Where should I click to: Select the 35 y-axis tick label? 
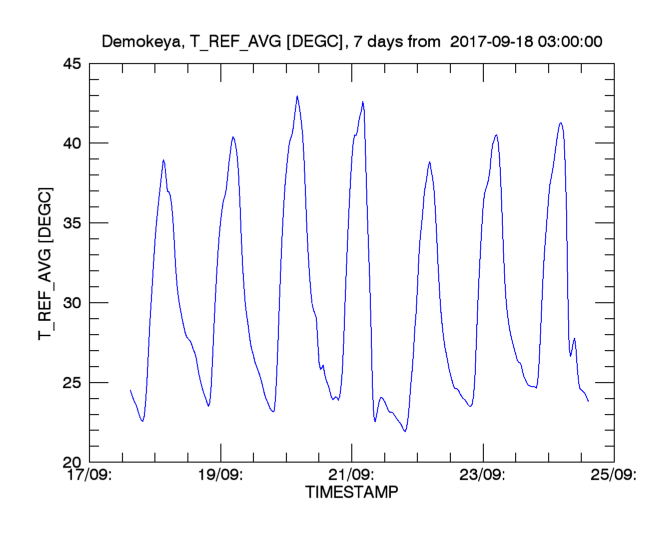(73, 223)
